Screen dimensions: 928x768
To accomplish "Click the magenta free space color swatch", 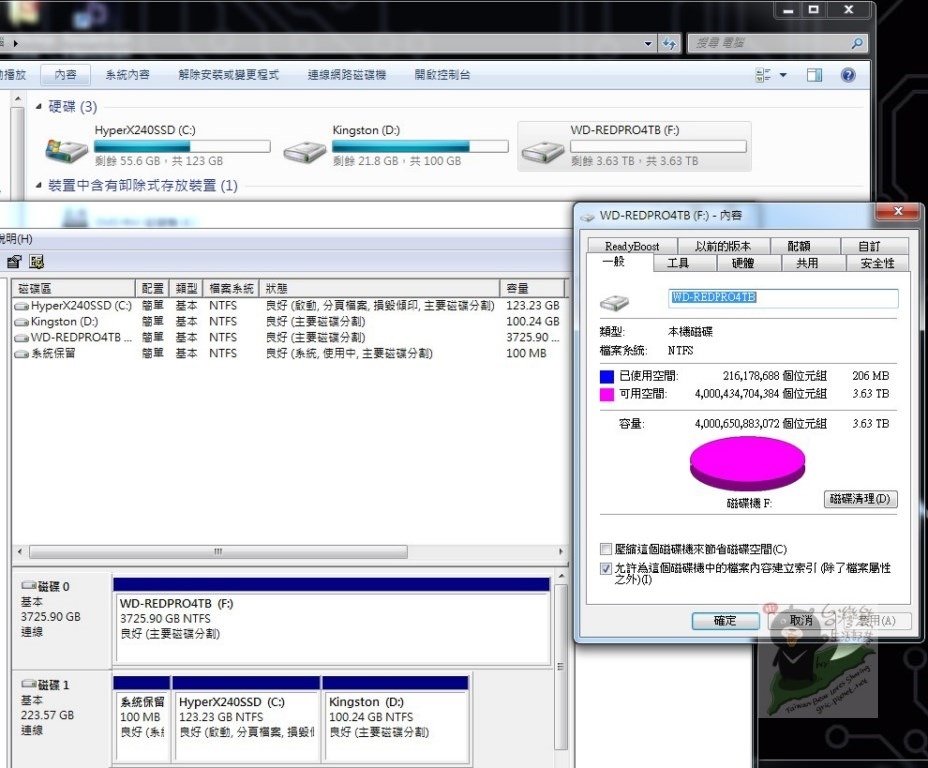I will pos(607,395).
